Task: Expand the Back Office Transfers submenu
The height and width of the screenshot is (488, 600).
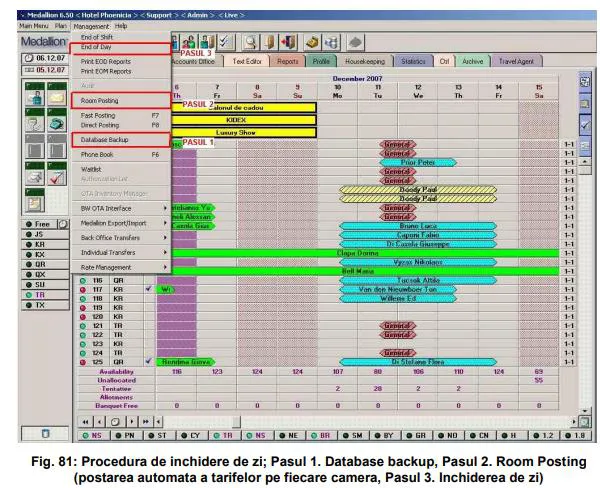Action: [x=121, y=238]
